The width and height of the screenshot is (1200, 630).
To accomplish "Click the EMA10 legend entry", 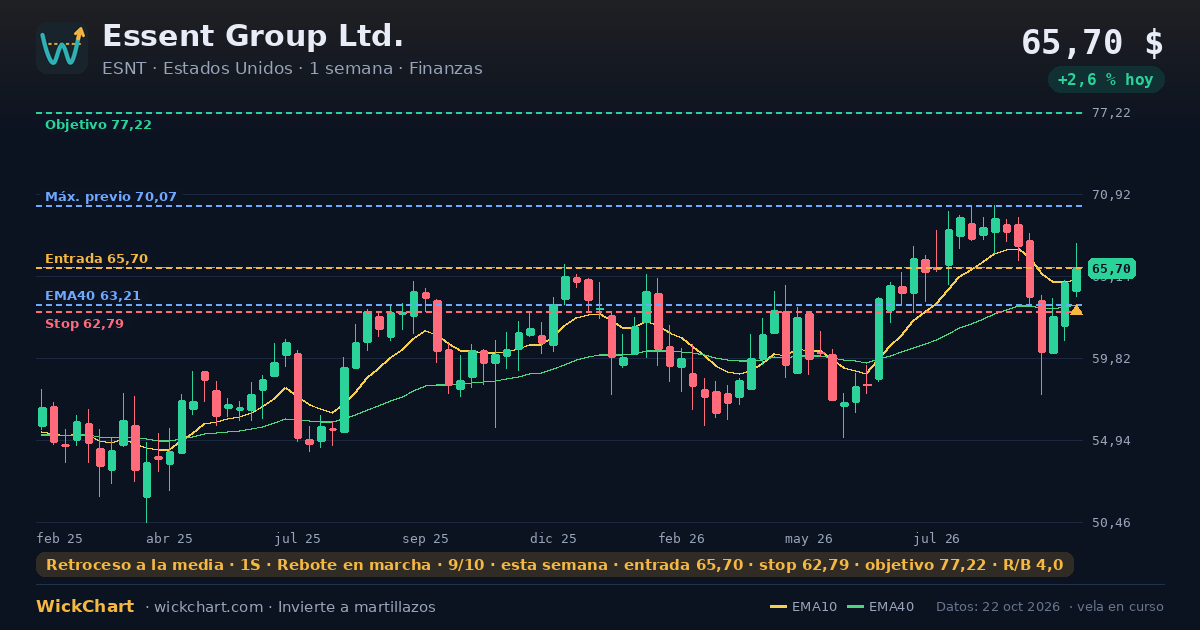I will click(802, 607).
